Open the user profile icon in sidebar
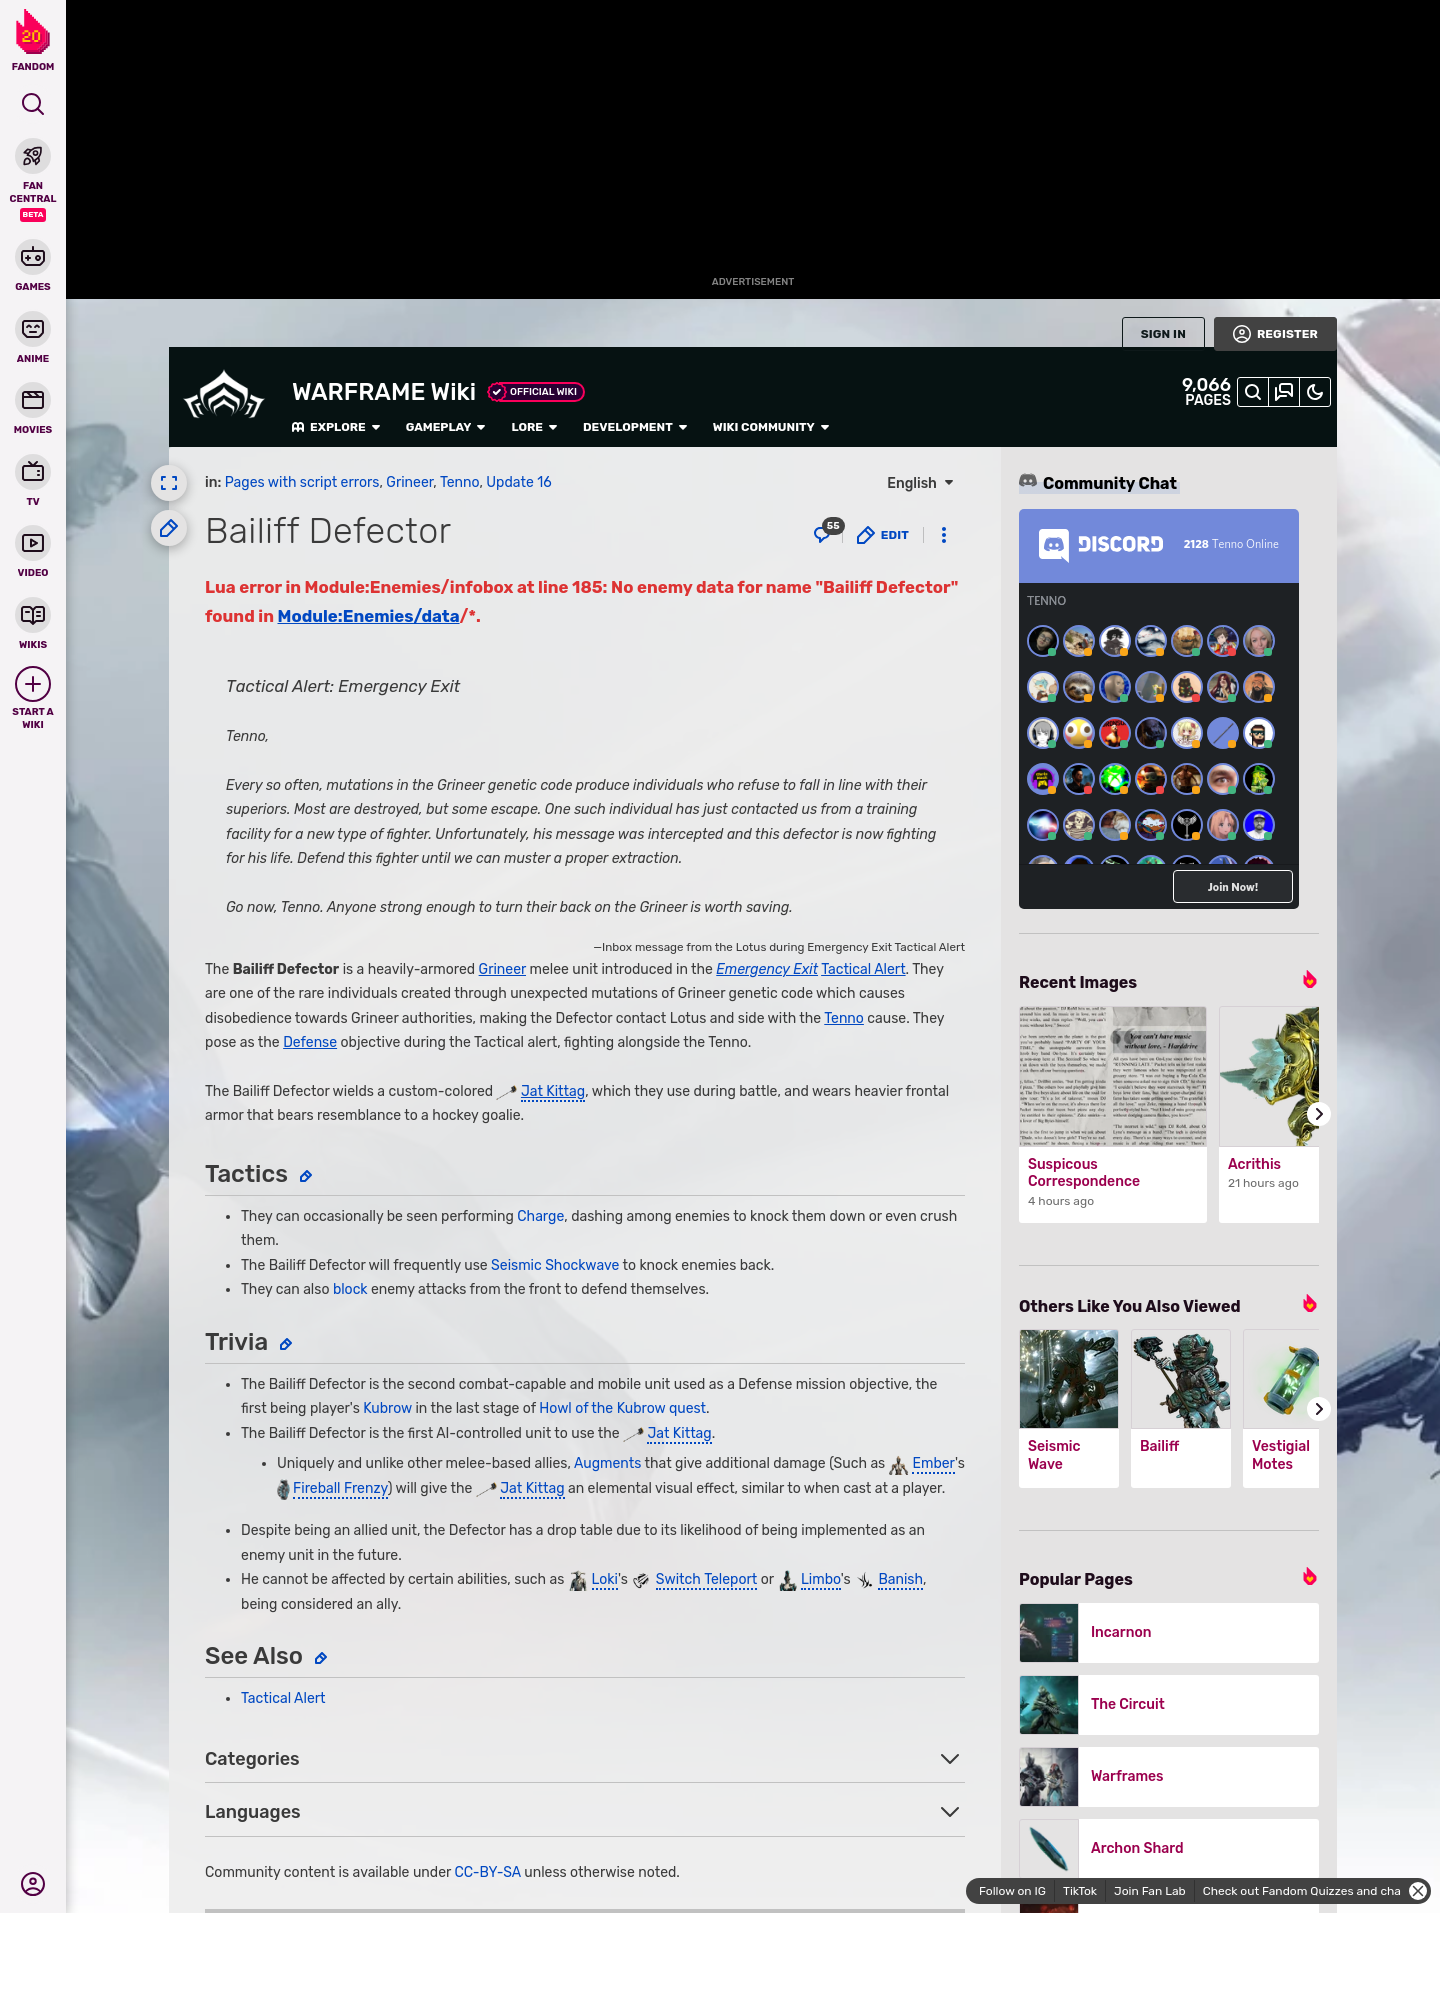Viewport: 1440px width, 2000px height. pos(33,1884)
